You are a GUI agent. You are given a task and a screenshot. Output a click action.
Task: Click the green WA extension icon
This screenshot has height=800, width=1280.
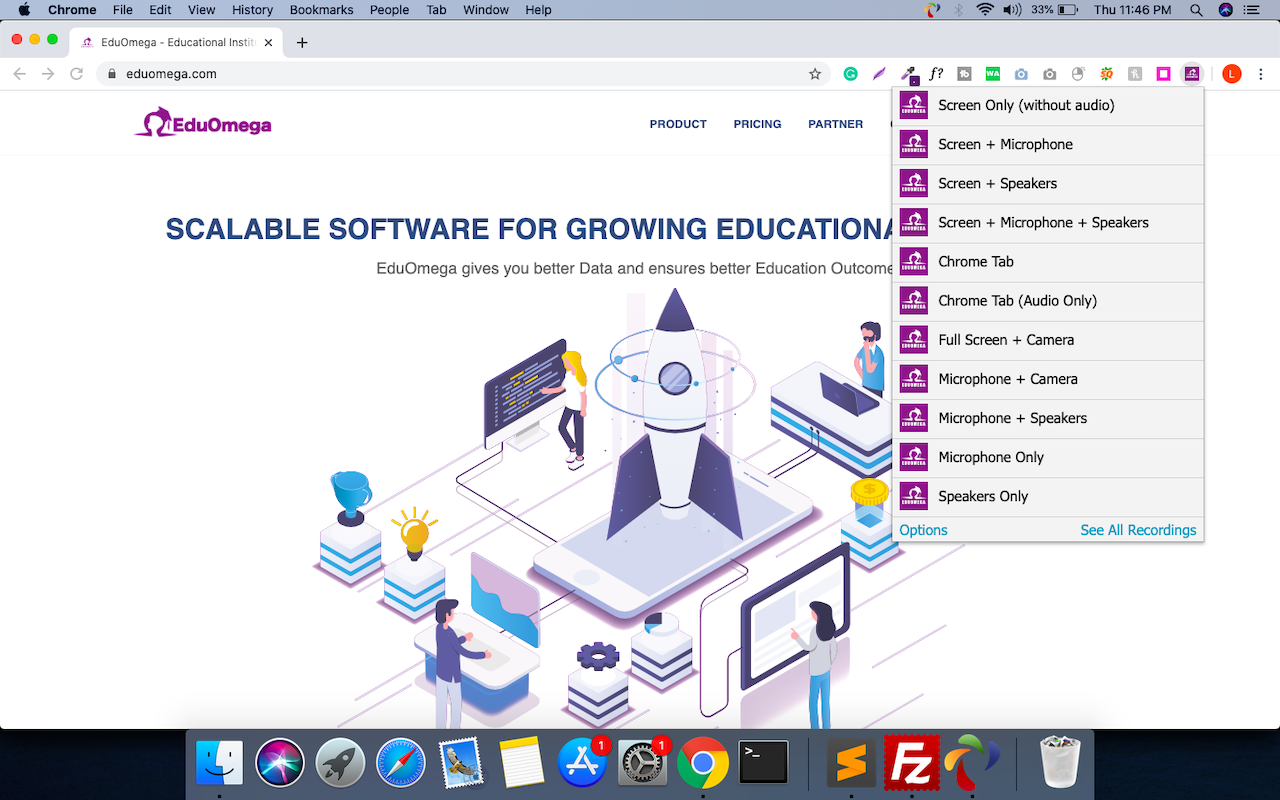pyautogui.click(x=993, y=73)
